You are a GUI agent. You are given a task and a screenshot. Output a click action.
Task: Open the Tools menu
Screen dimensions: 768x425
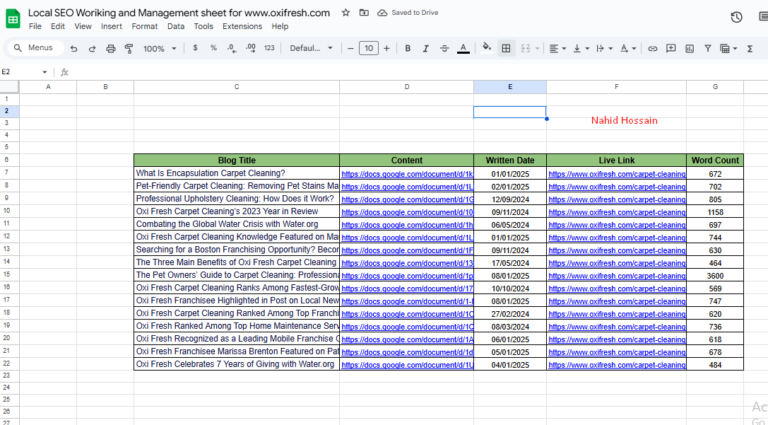[x=203, y=26]
